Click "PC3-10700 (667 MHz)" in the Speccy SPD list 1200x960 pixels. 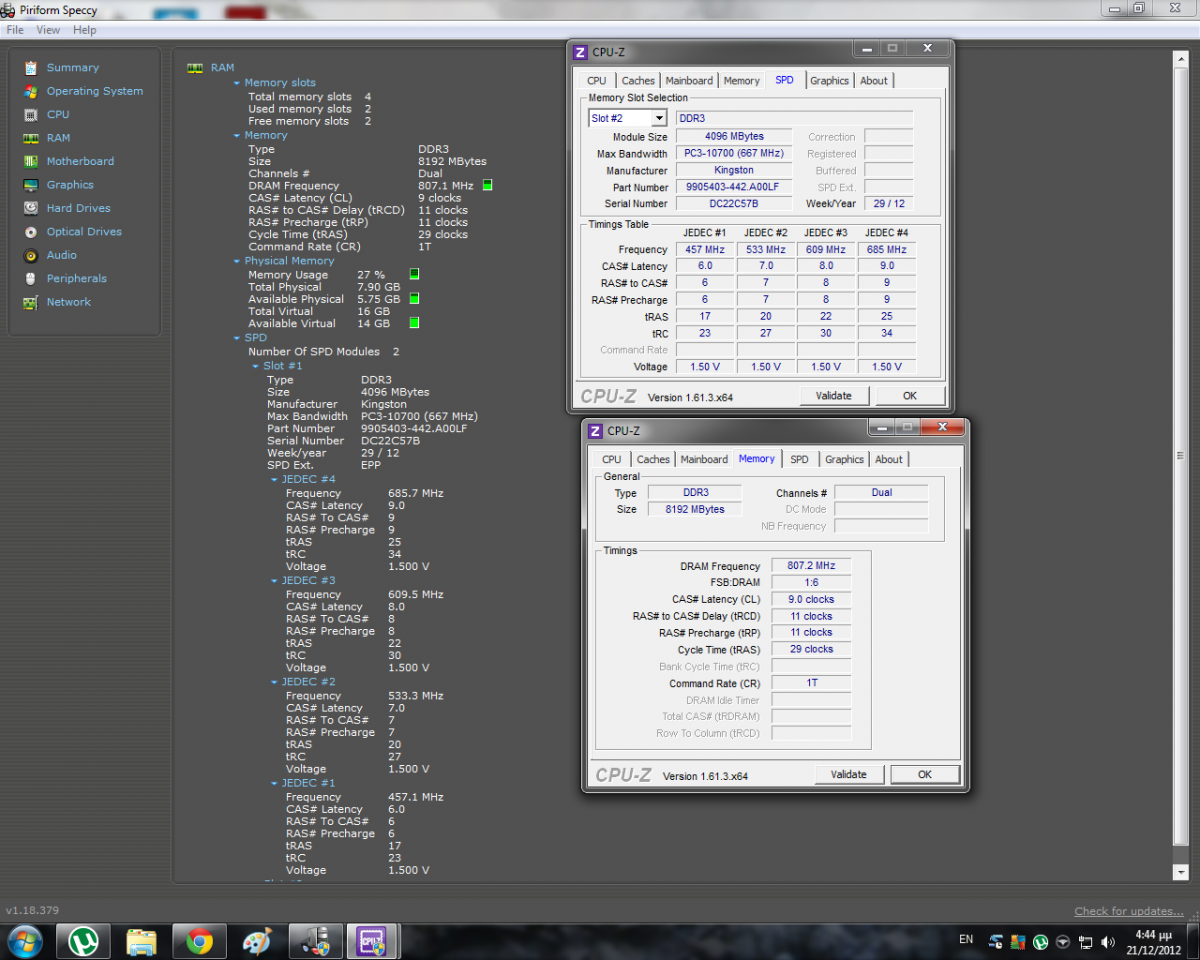click(x=419, y=416)
